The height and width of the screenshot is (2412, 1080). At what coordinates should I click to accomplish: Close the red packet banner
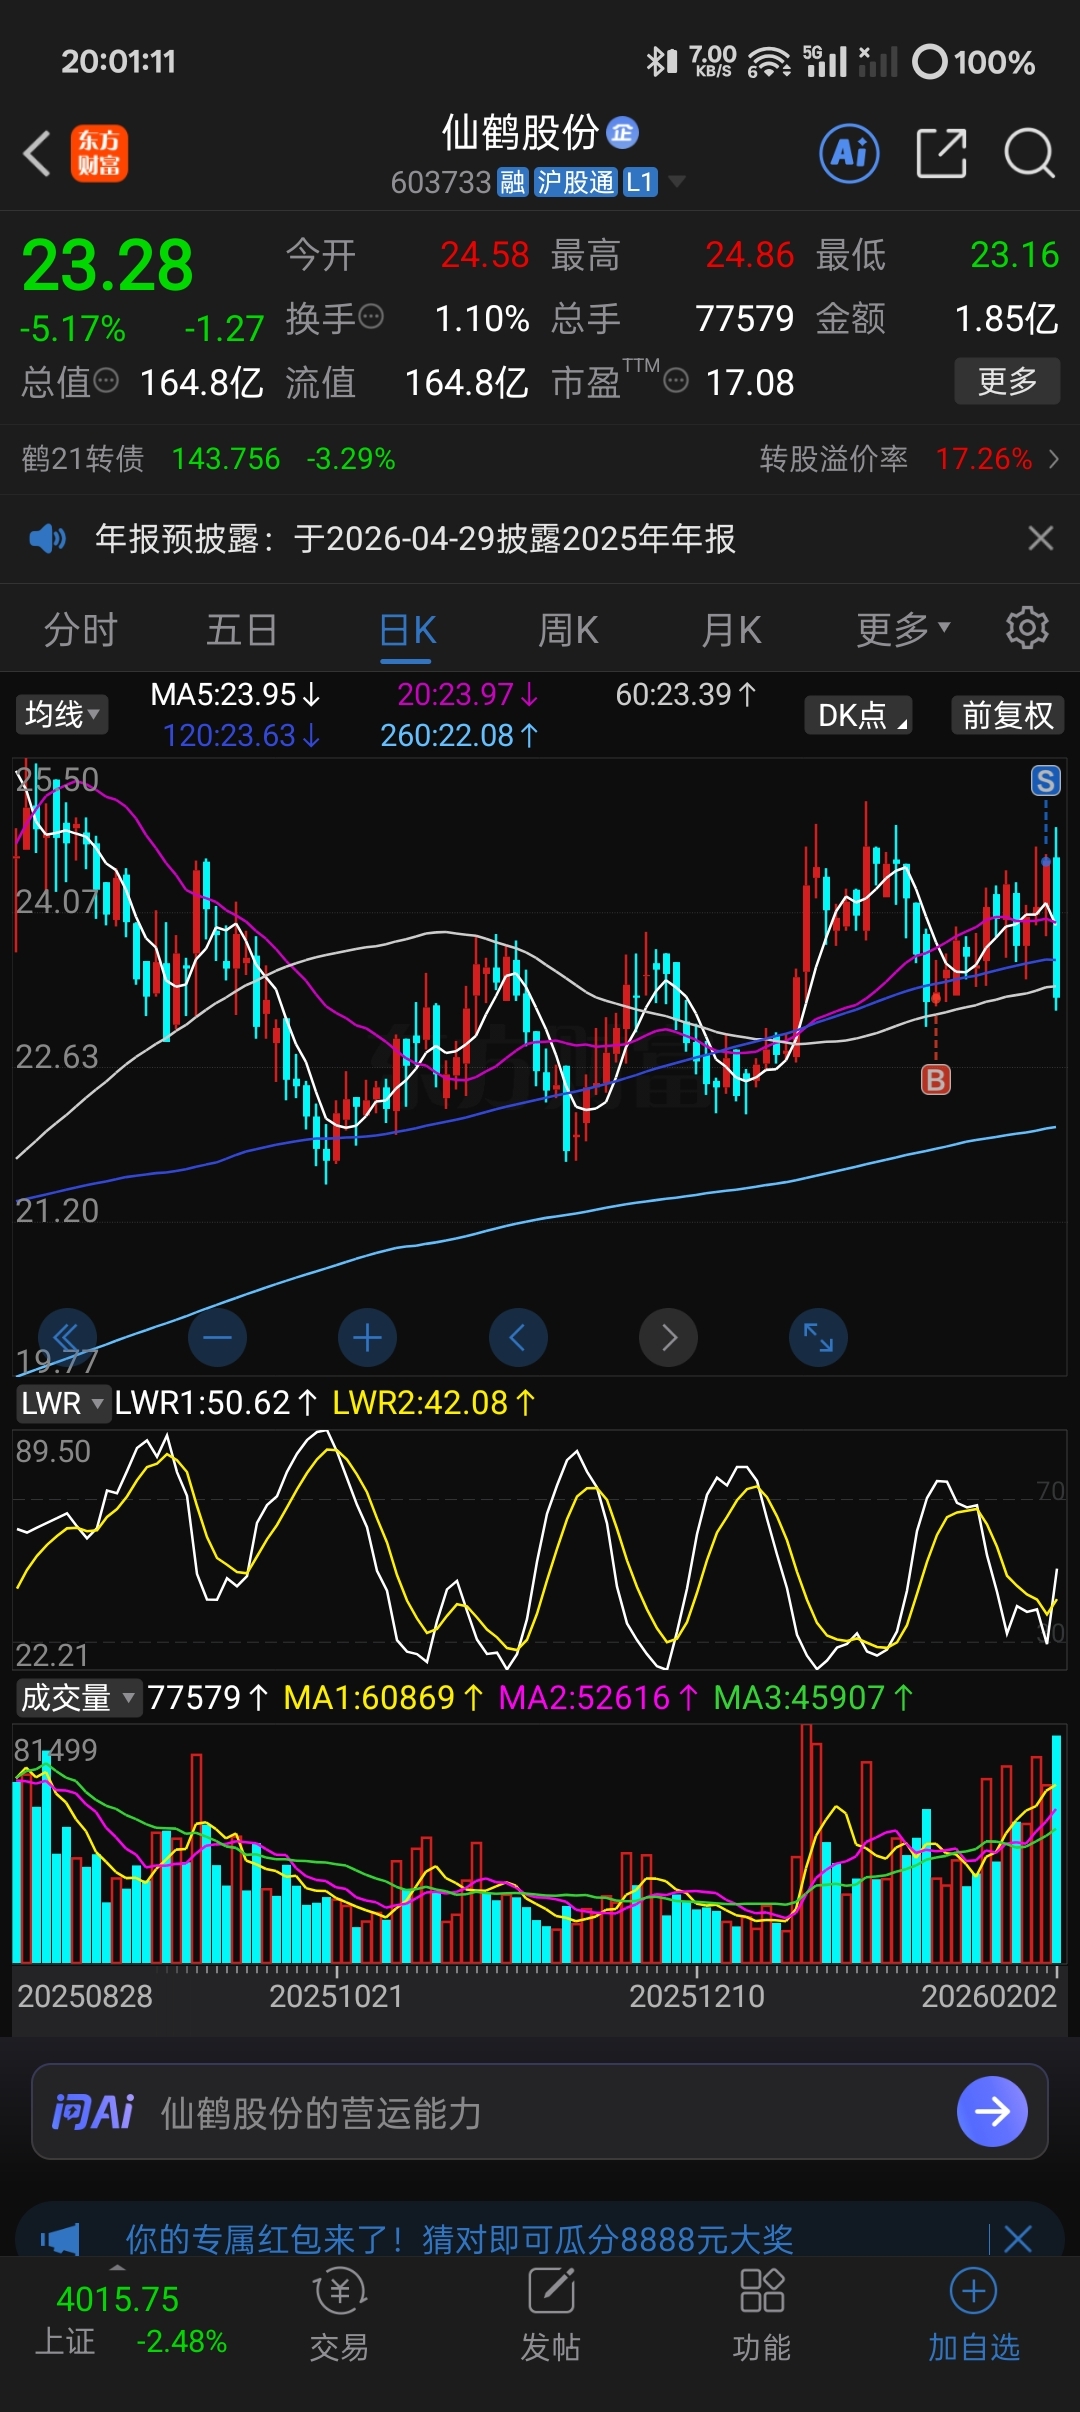pos(1018,2238)
